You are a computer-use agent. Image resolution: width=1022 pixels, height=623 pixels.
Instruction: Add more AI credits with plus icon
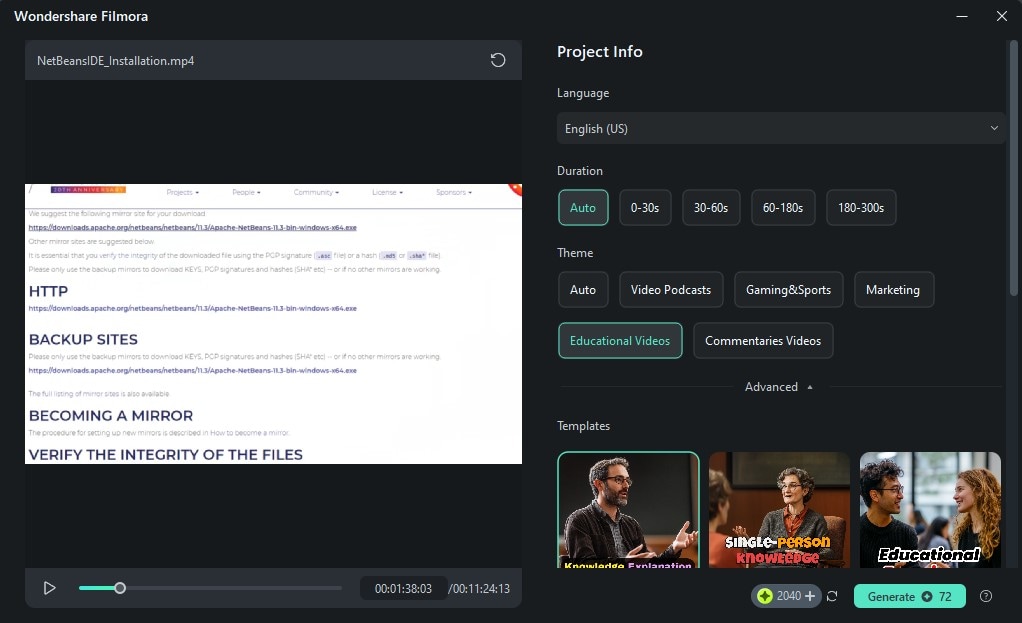tap(810, 596)
